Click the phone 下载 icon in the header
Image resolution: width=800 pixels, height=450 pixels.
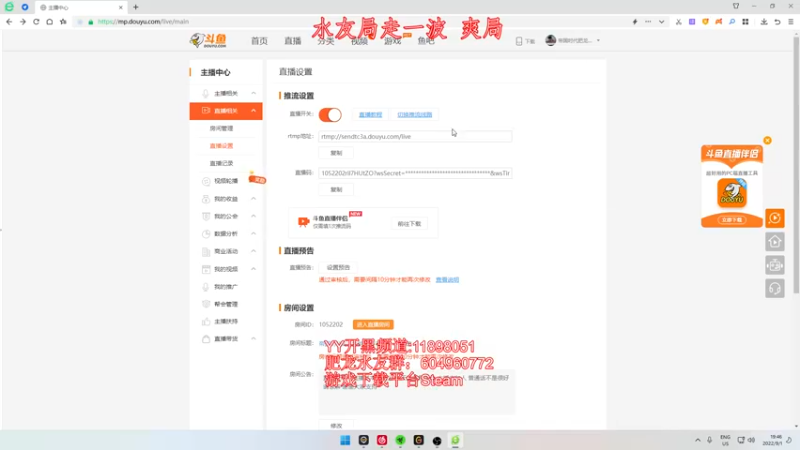[x=519, y=41]
